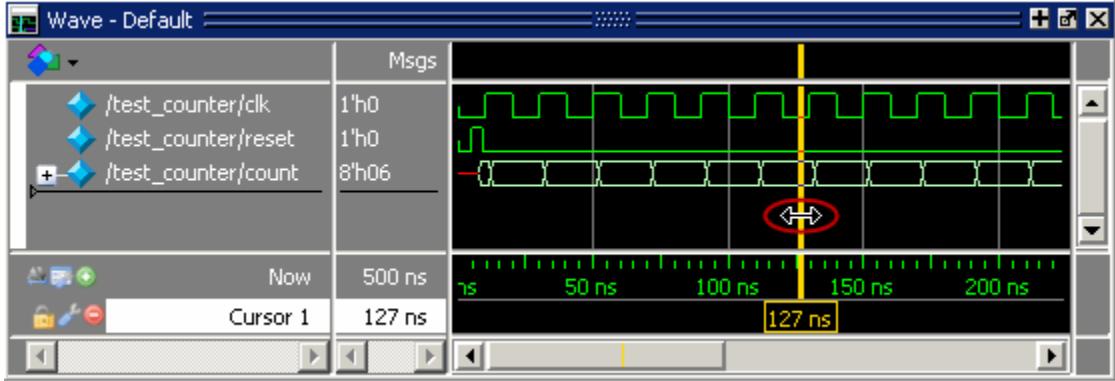The height and width of the screenshot is (381, 1115).
Task: Close the Wave - Default window
Action: 1097,19
